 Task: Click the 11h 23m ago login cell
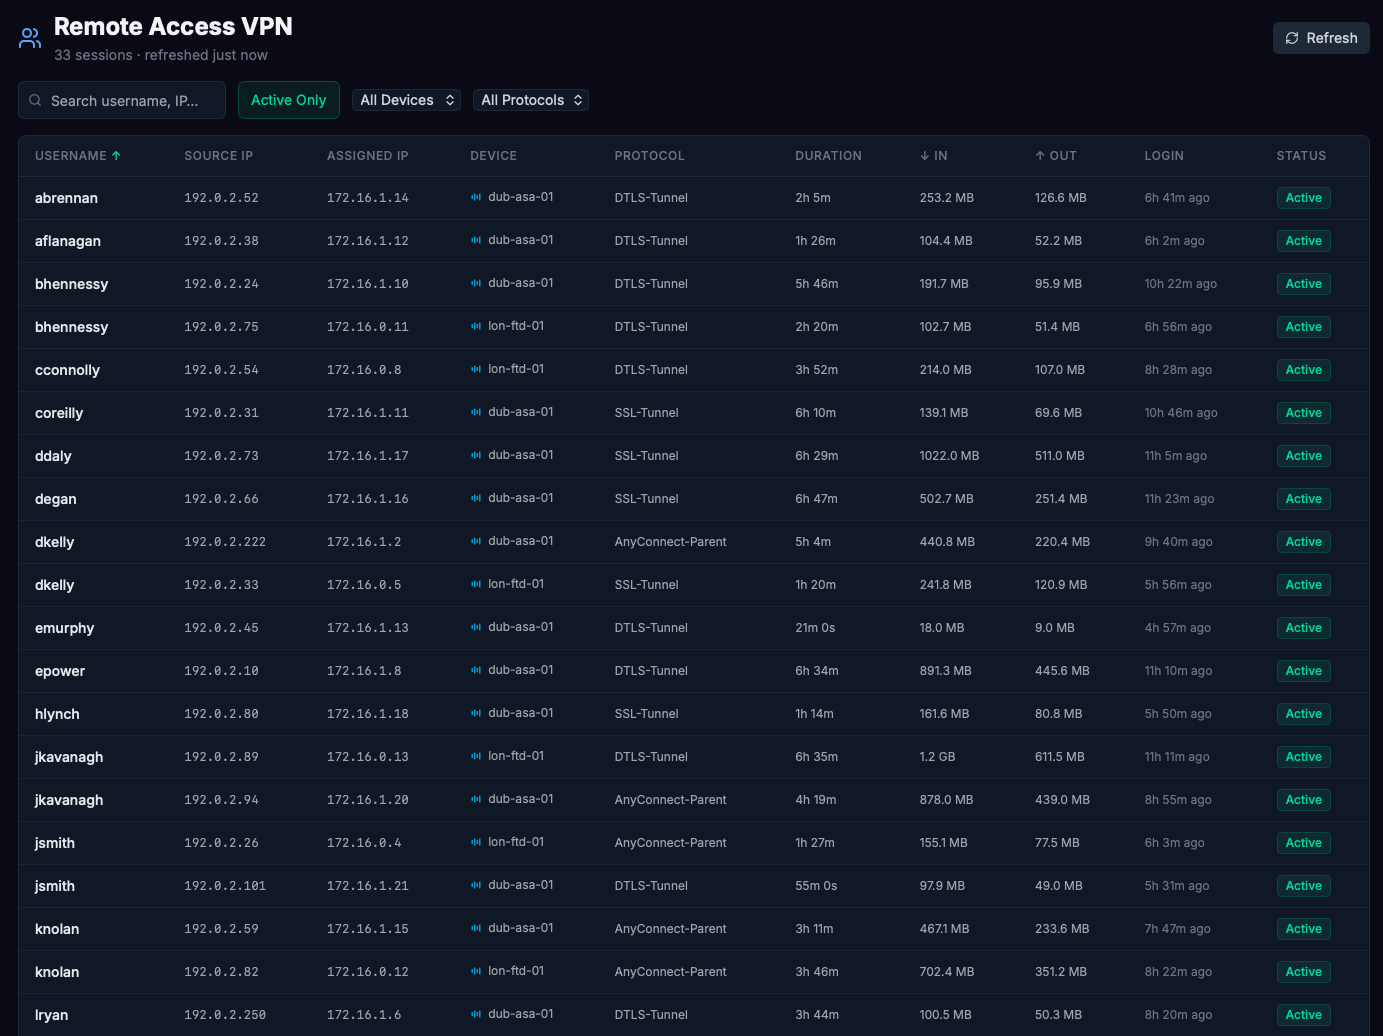coord(1180,499)
